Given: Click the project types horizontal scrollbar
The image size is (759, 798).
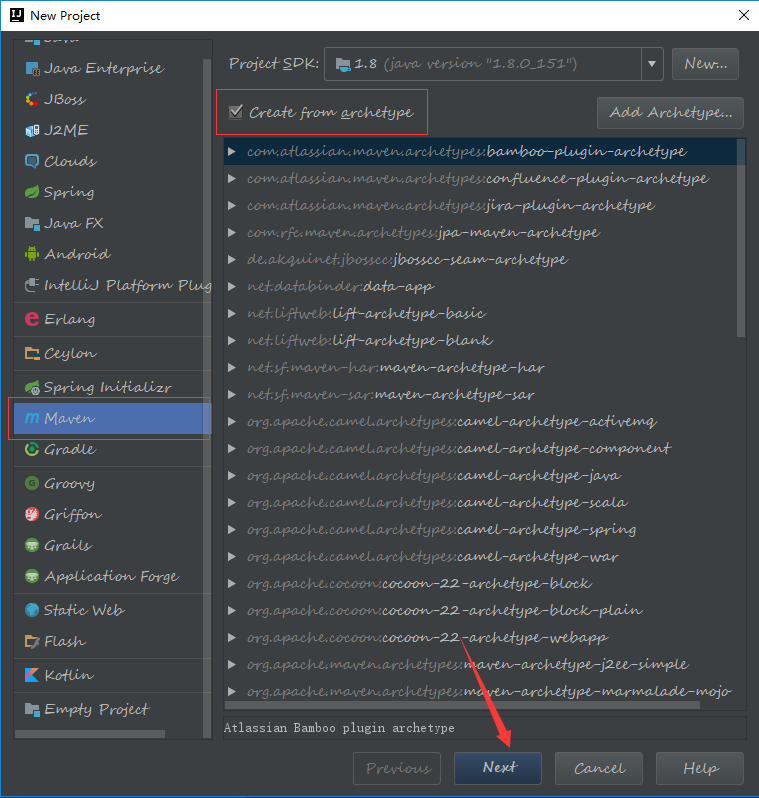Looking at the screenshot, I should click(x=90, y=734).
